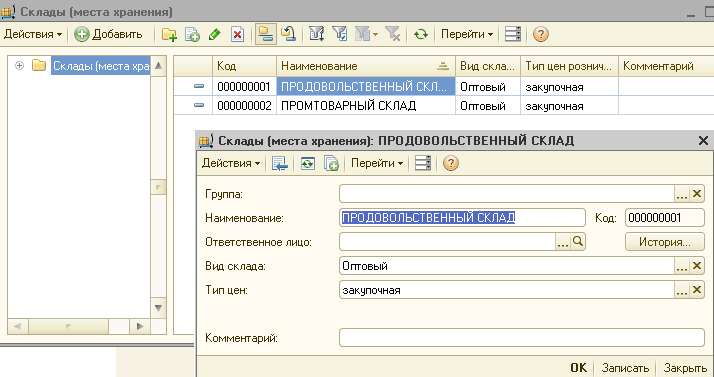Select the ПРОМТОВАРНЫЙ СКЛАД row
714x377 pixels.
(x=444, y=106)
